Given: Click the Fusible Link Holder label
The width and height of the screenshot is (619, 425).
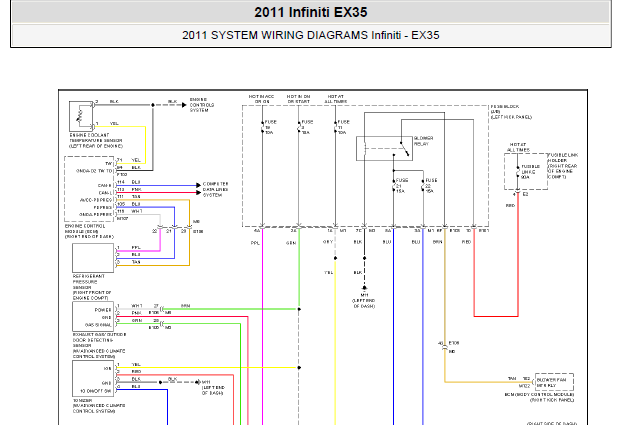Looking at the screenshot, I should 563,166.
